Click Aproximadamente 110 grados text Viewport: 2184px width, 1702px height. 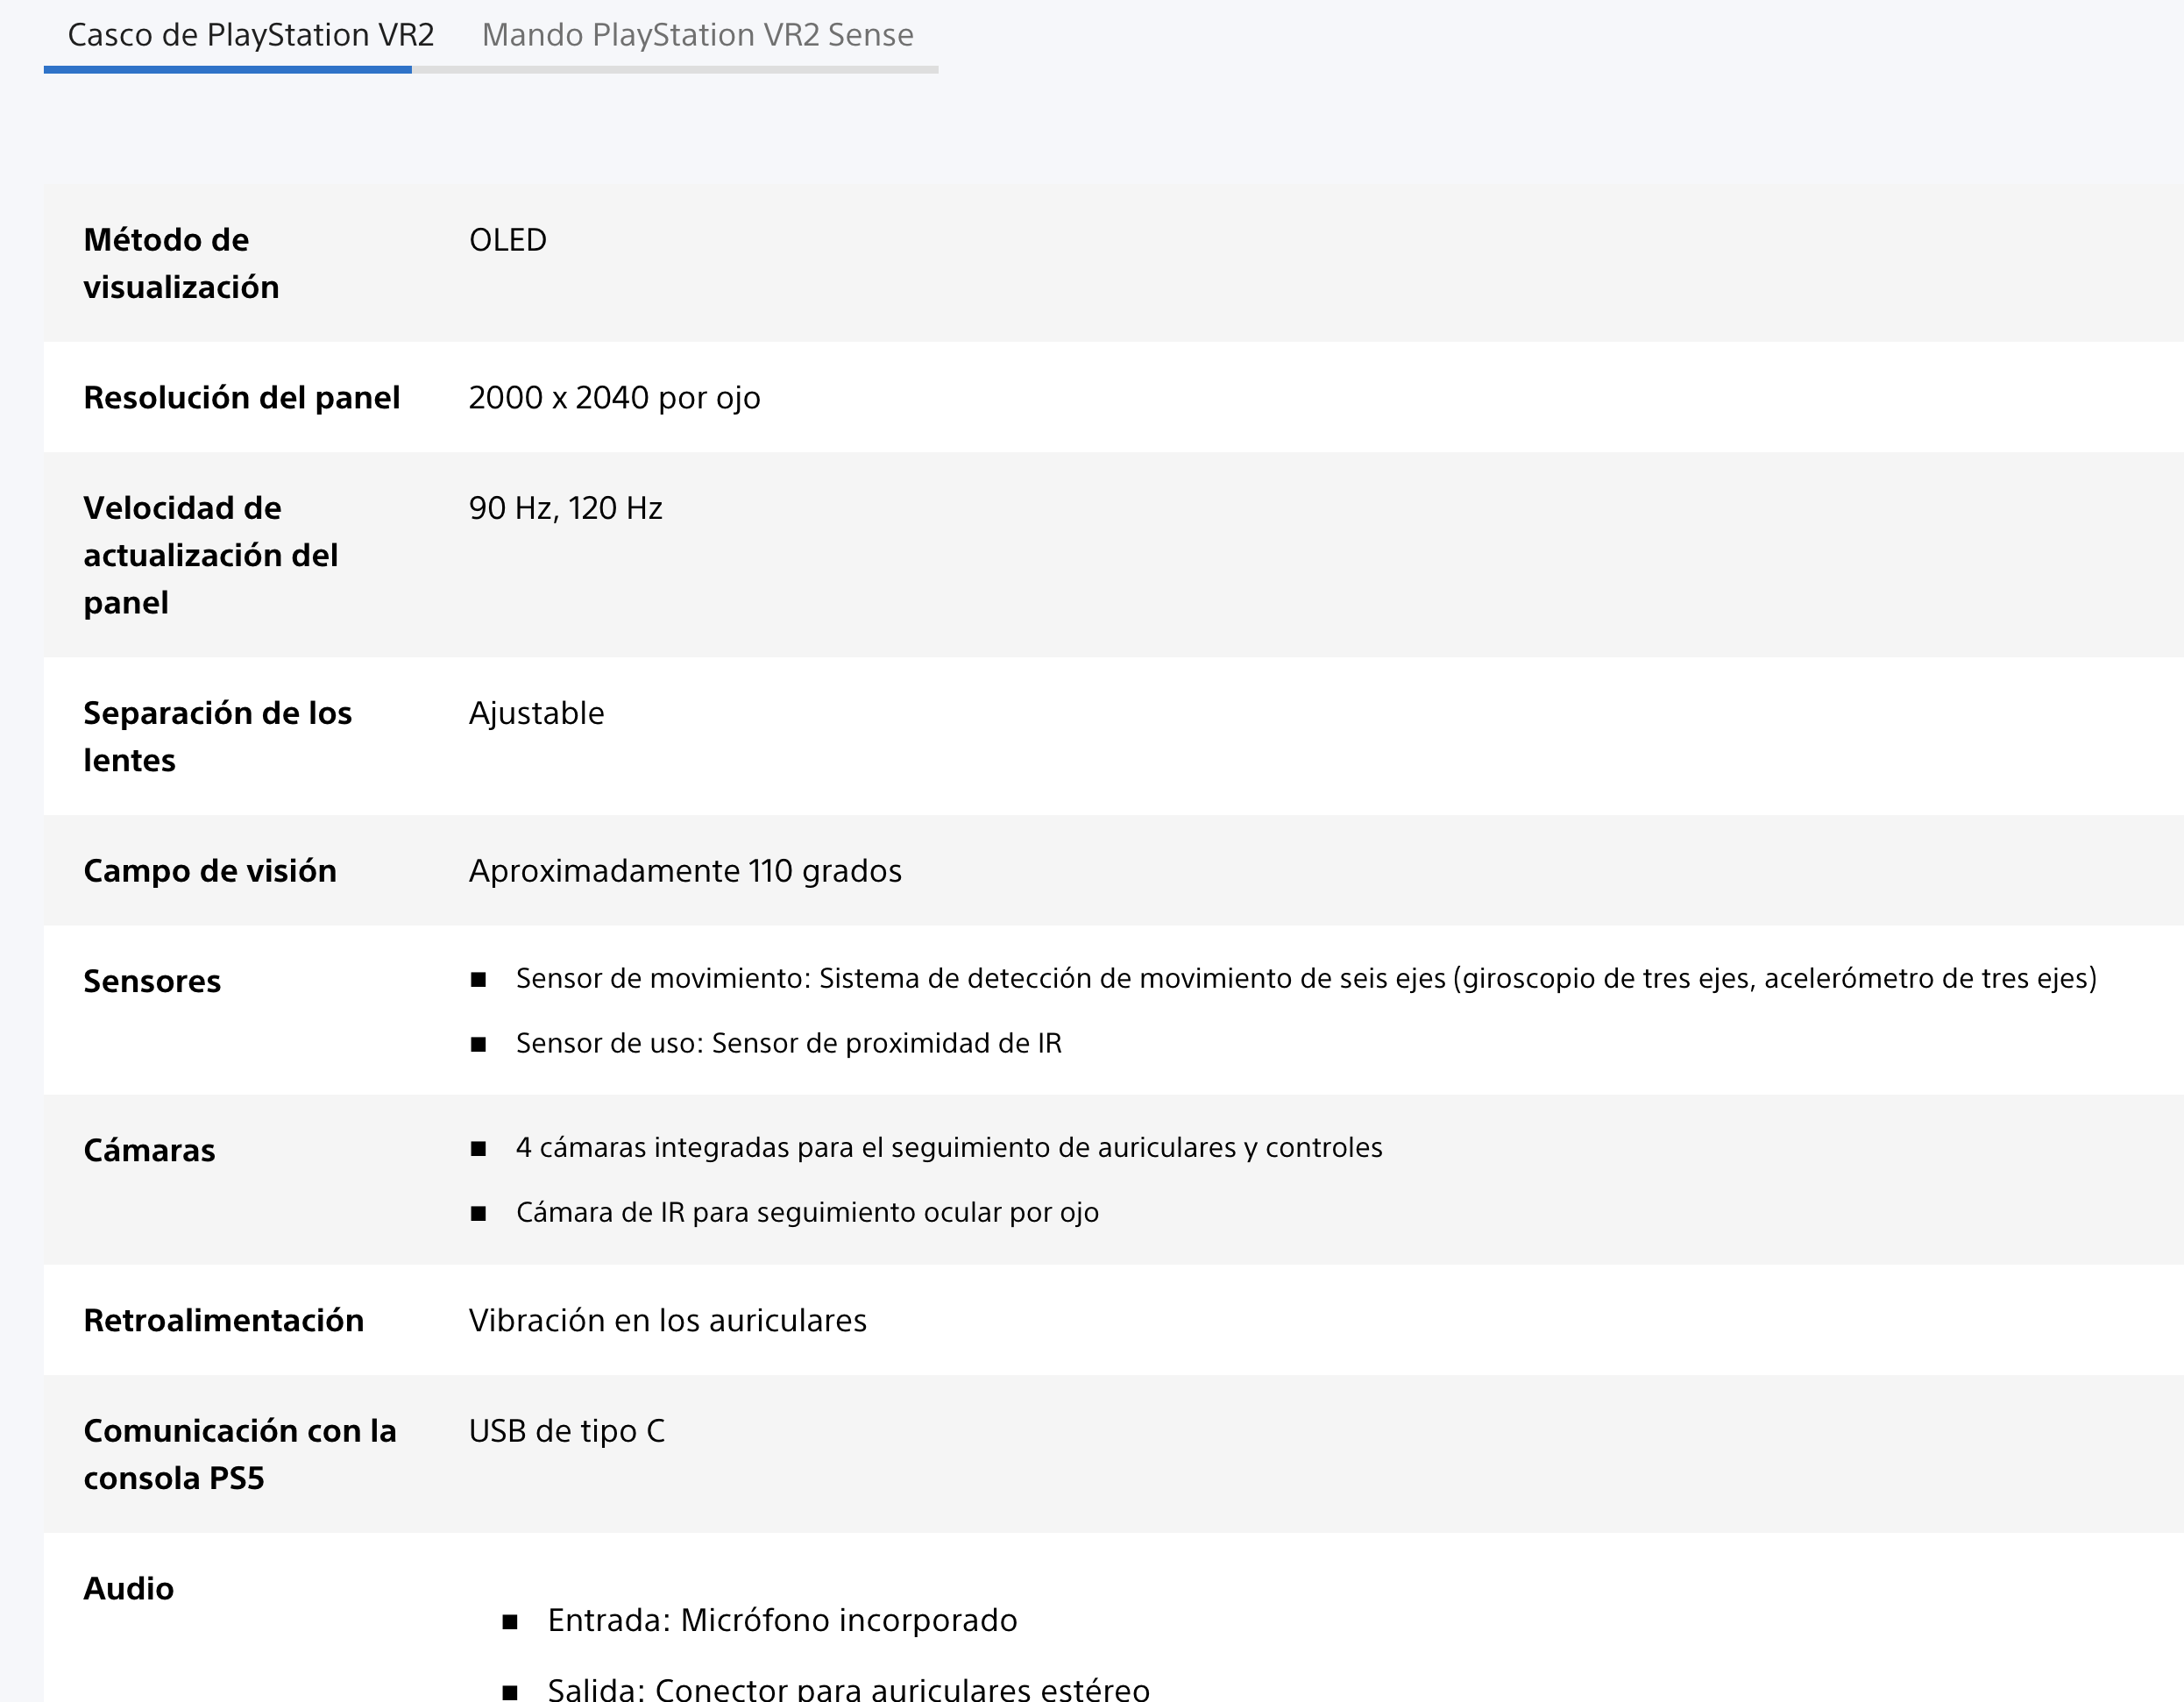(x=685, y=870)
